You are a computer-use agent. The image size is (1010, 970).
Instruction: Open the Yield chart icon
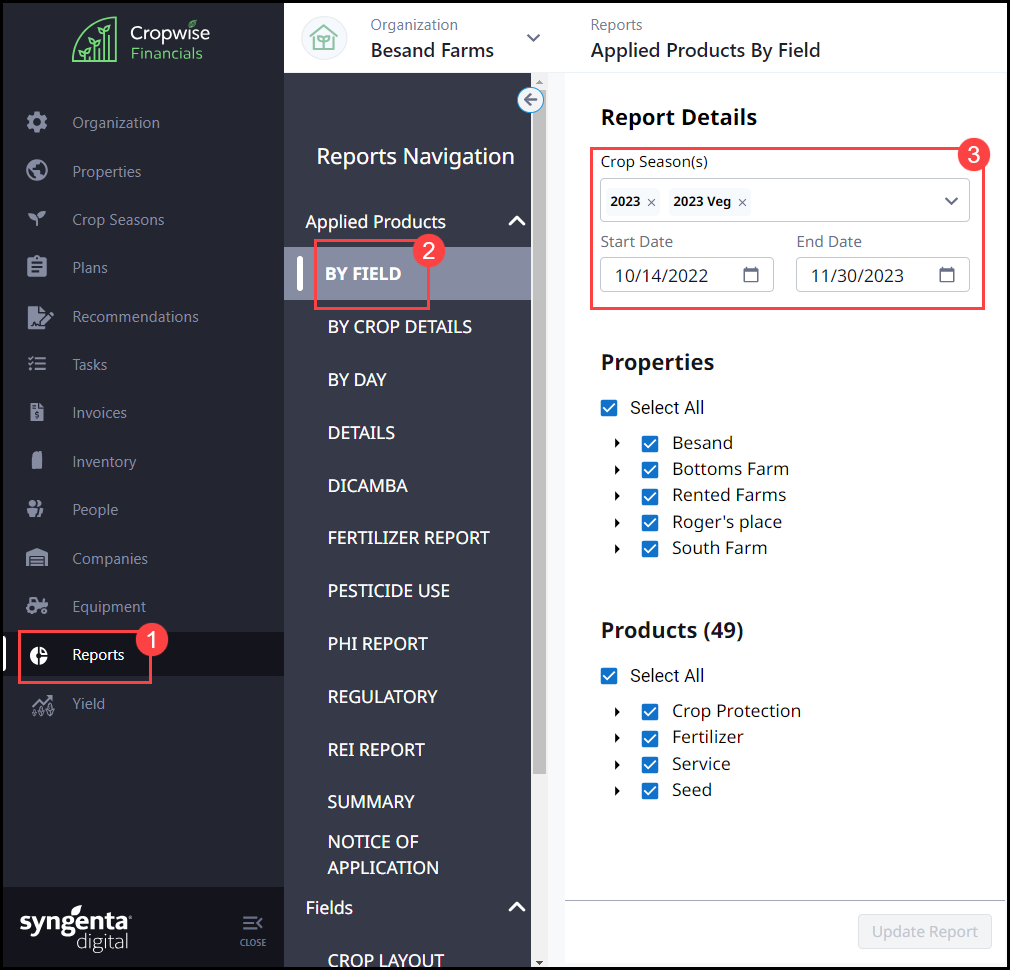(42, 704)
